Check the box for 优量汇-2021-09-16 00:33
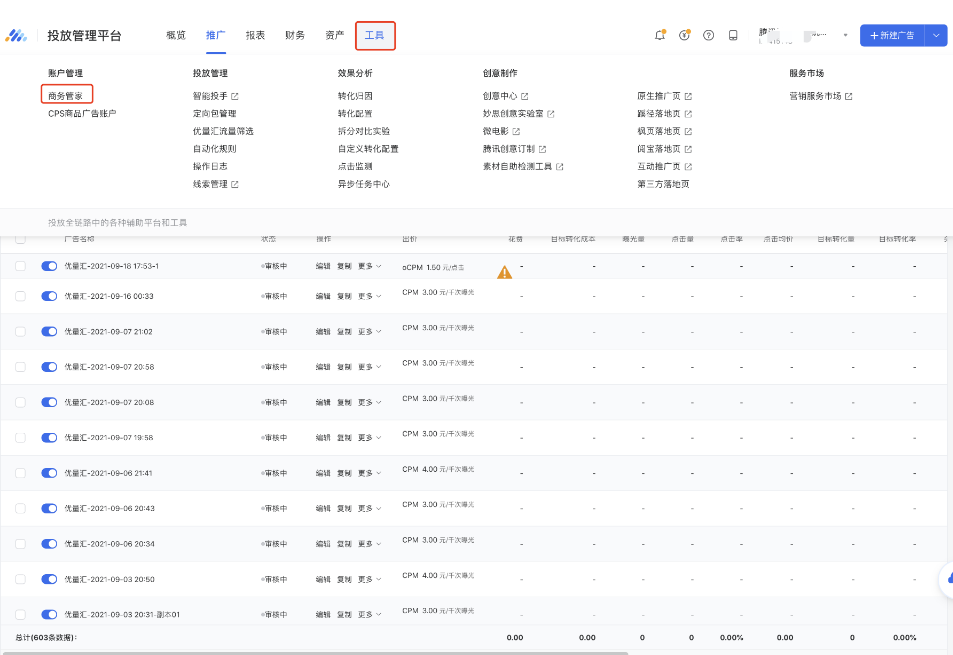This screenshot has height=655, width=953. point(20,296)
